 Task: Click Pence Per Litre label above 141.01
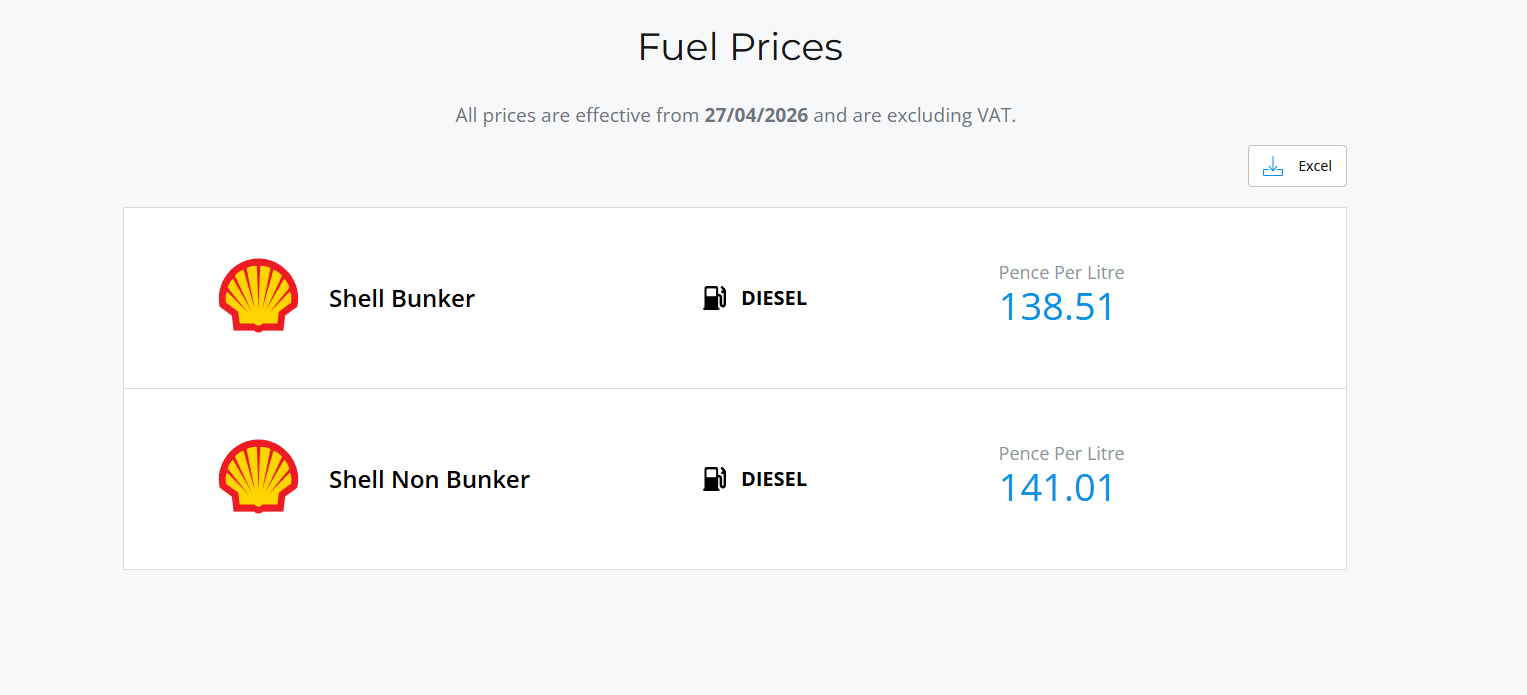click(1061, 453)
